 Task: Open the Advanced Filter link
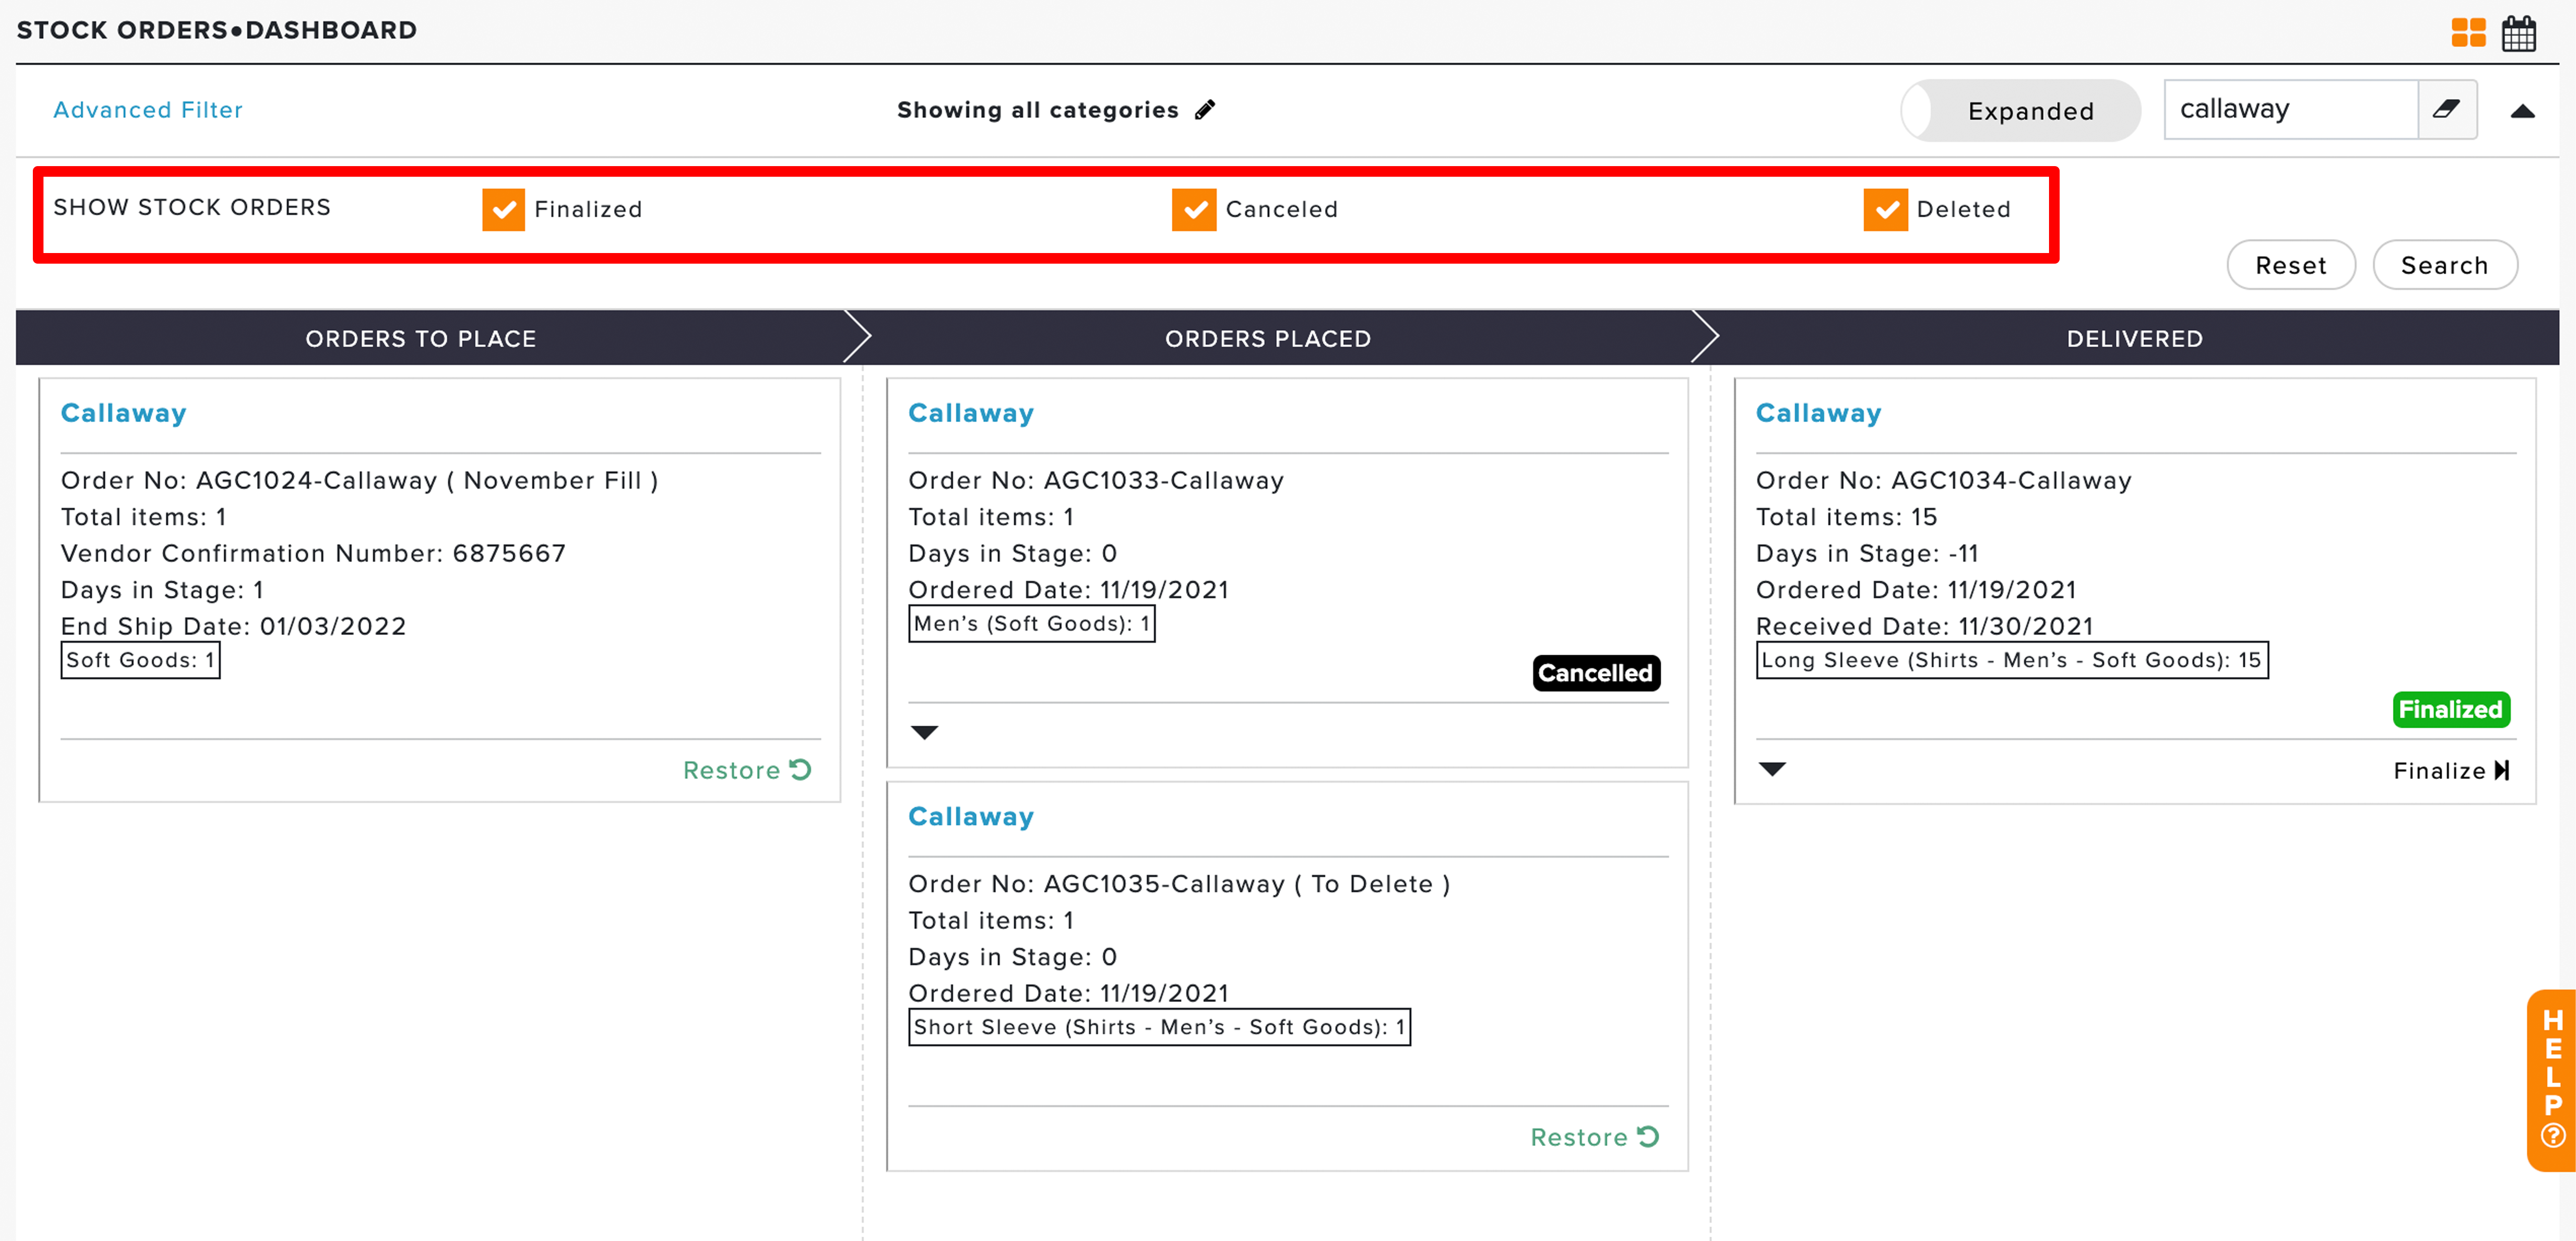148,110
